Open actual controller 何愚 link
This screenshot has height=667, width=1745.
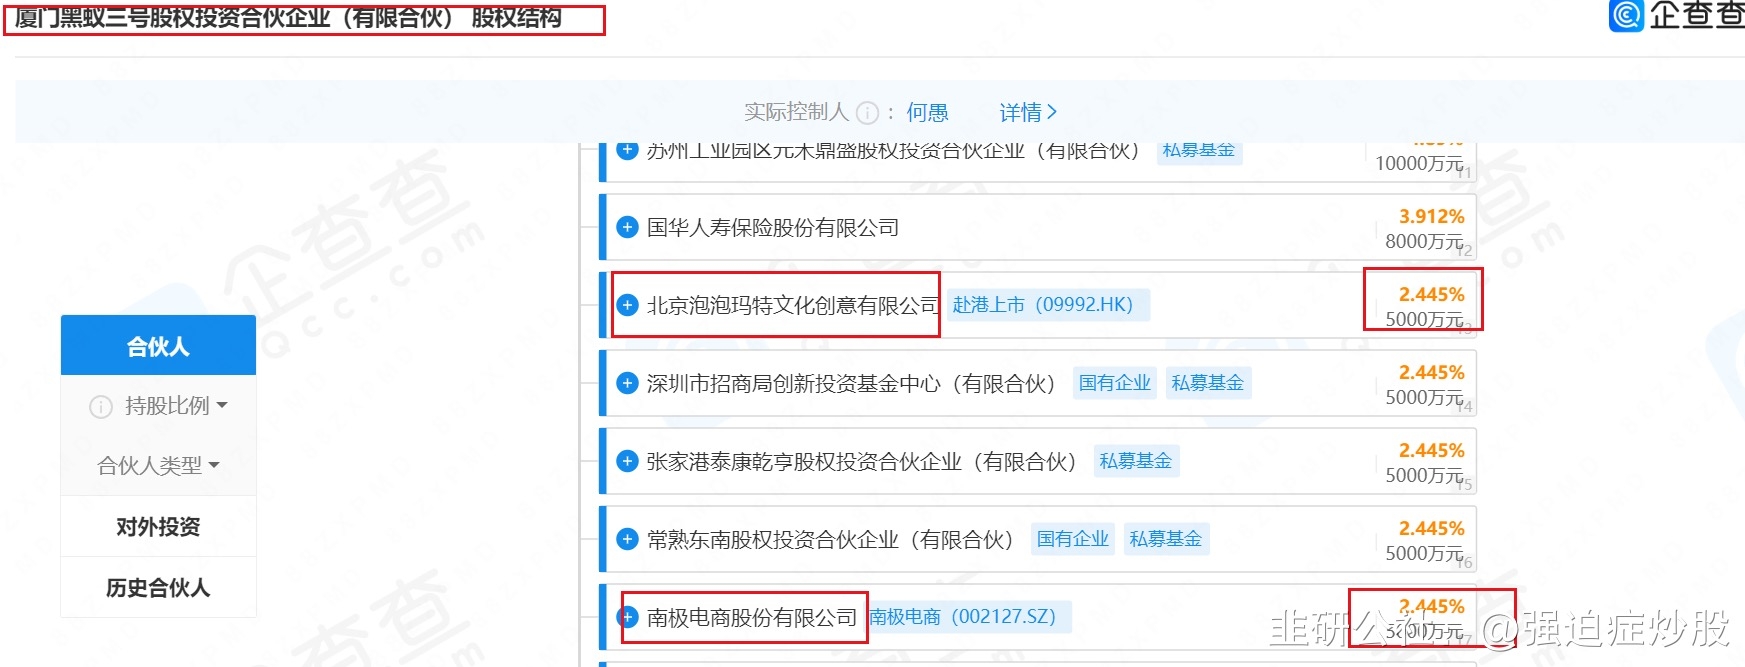(927, 112)
